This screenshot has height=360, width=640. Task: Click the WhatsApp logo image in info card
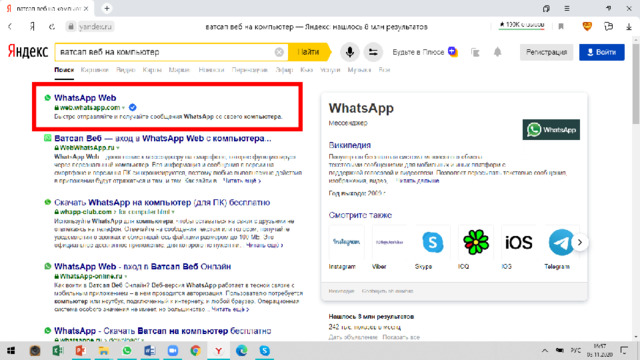click(x=551, y=130)
